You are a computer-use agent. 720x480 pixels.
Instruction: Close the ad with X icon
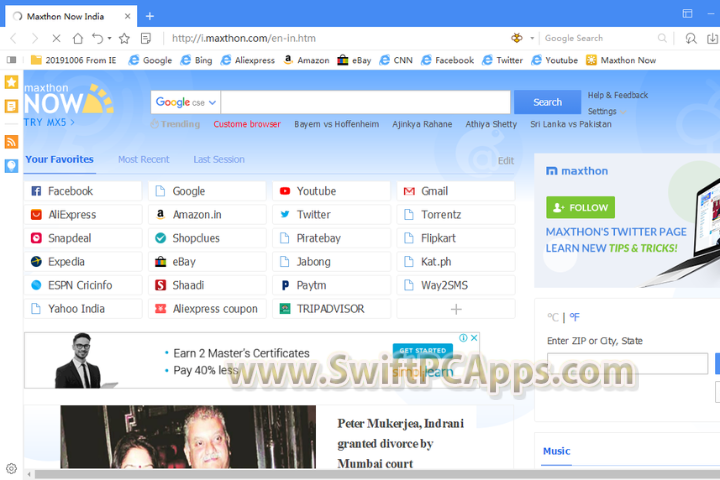coord(474,338)
